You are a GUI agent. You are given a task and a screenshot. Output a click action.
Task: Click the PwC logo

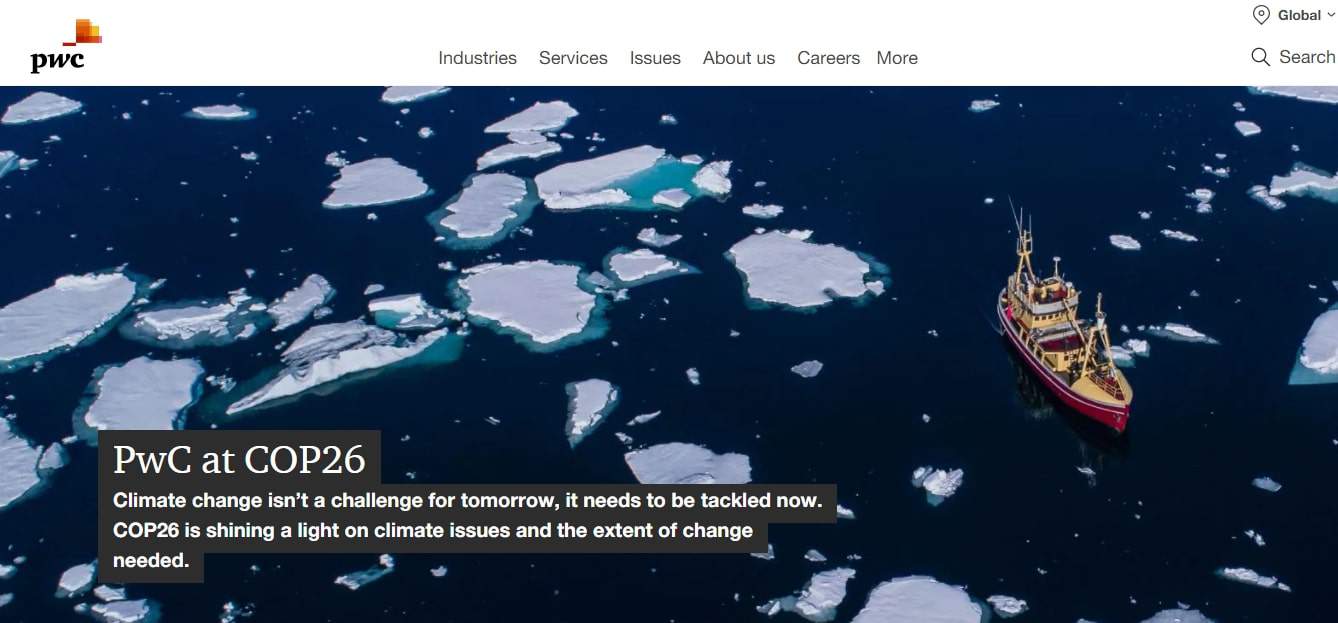tap(66, 46)
